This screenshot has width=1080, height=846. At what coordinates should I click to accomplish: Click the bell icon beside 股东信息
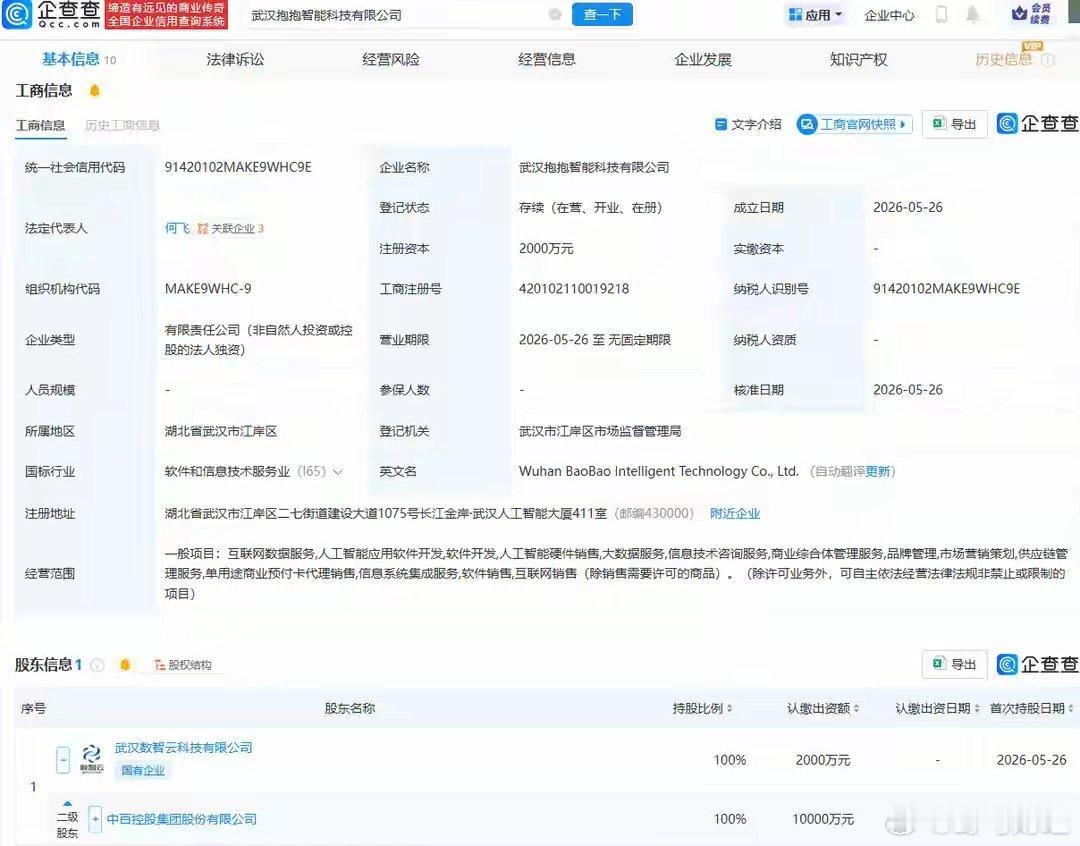125,665
